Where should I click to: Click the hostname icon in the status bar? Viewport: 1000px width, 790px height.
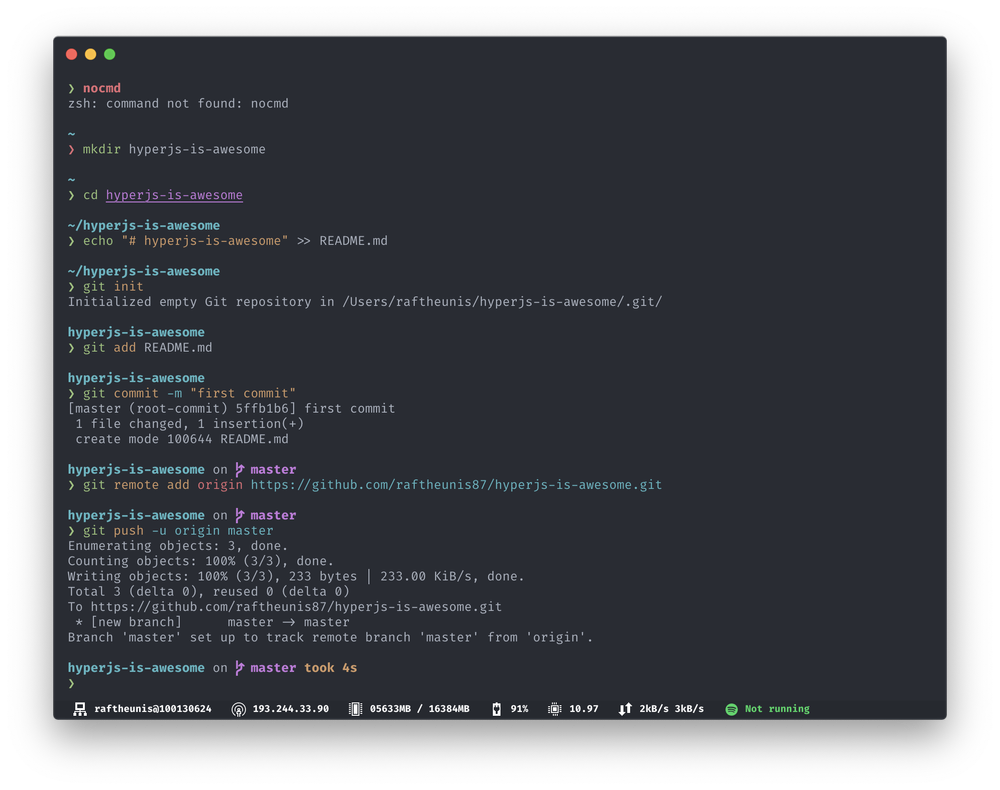point(80,708)
